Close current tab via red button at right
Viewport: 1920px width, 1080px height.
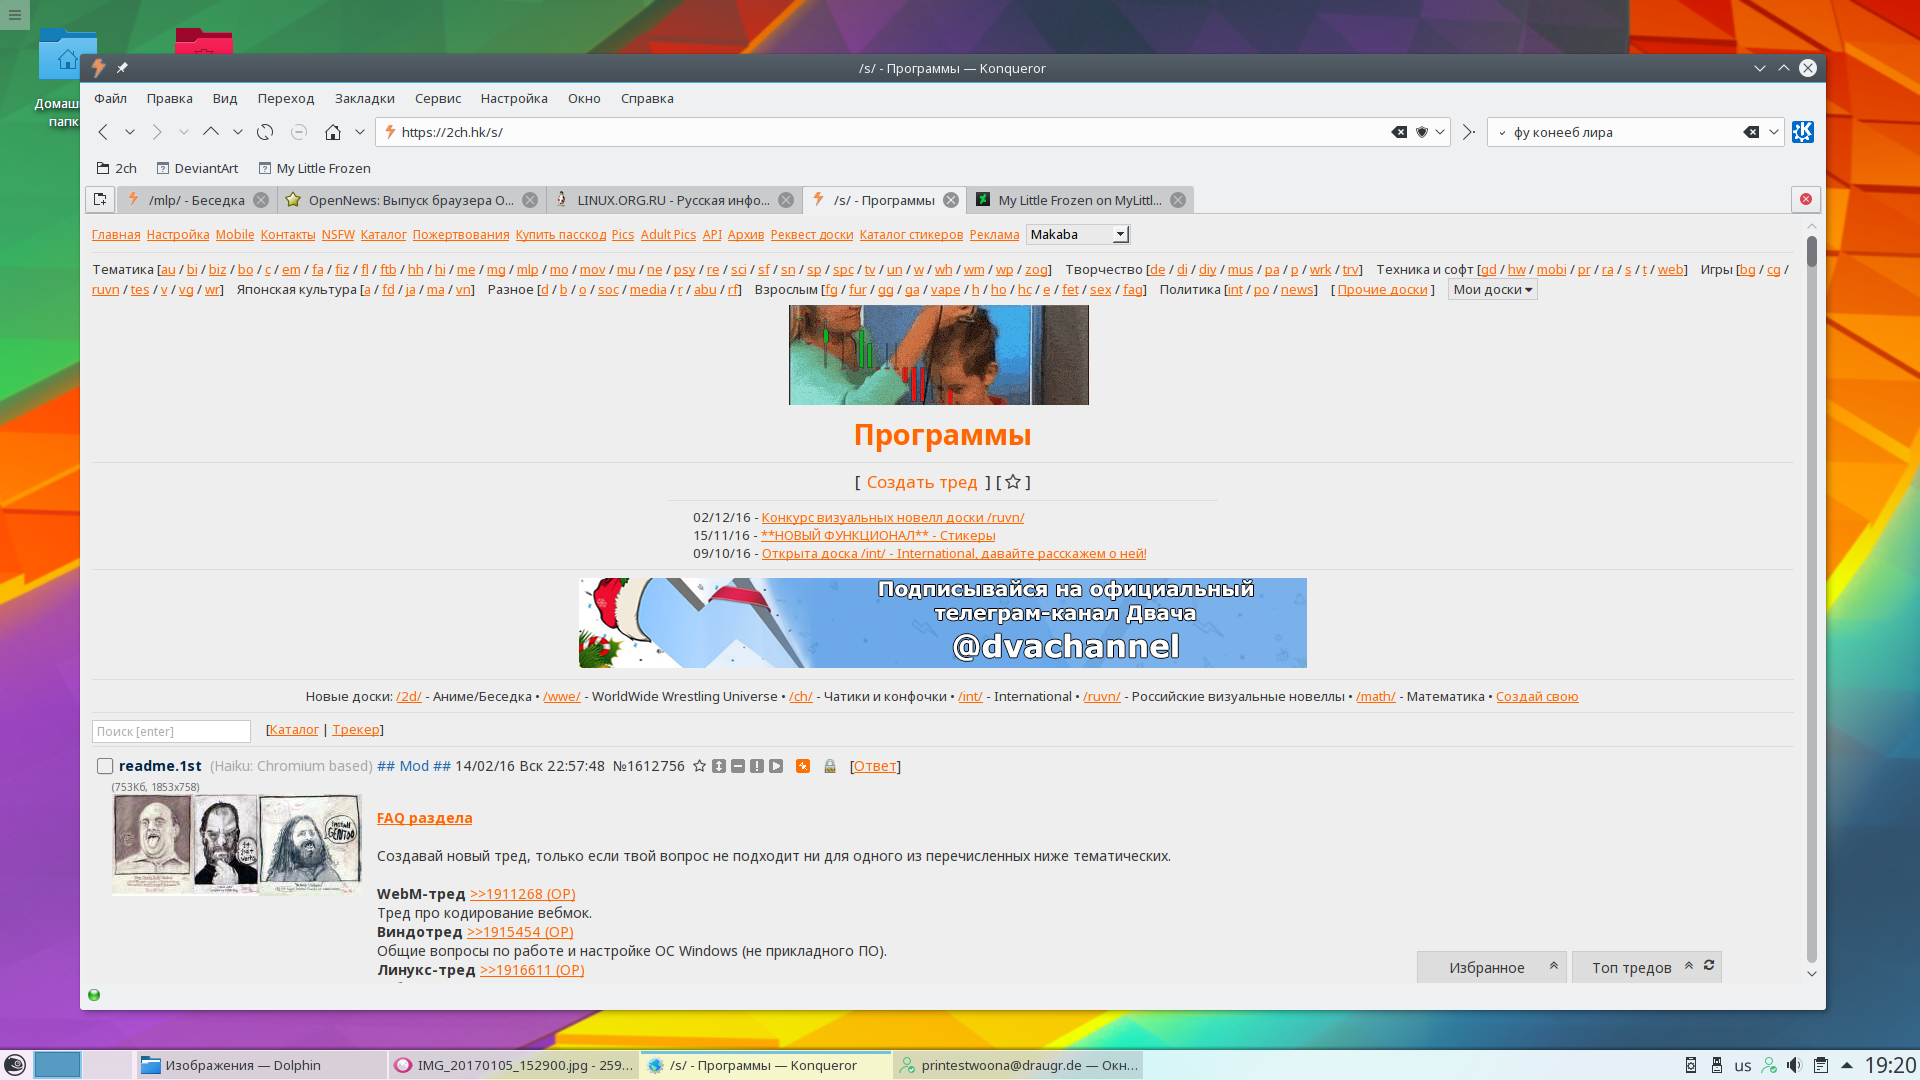(1806, 200)
